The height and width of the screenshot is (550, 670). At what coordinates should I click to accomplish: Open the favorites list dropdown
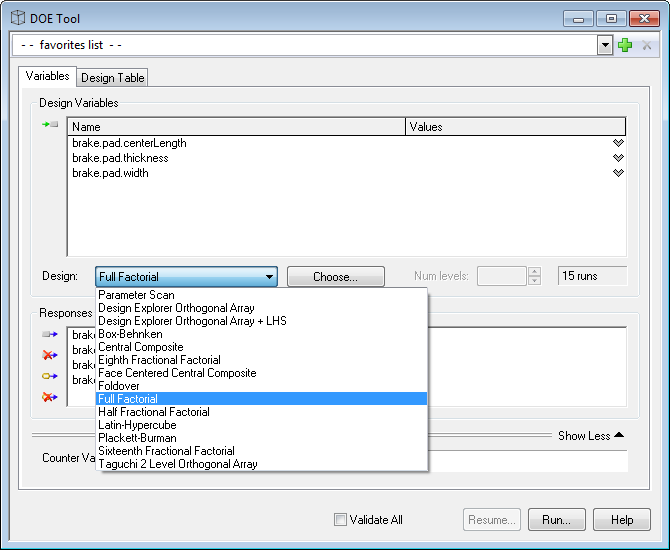point(604,45)
